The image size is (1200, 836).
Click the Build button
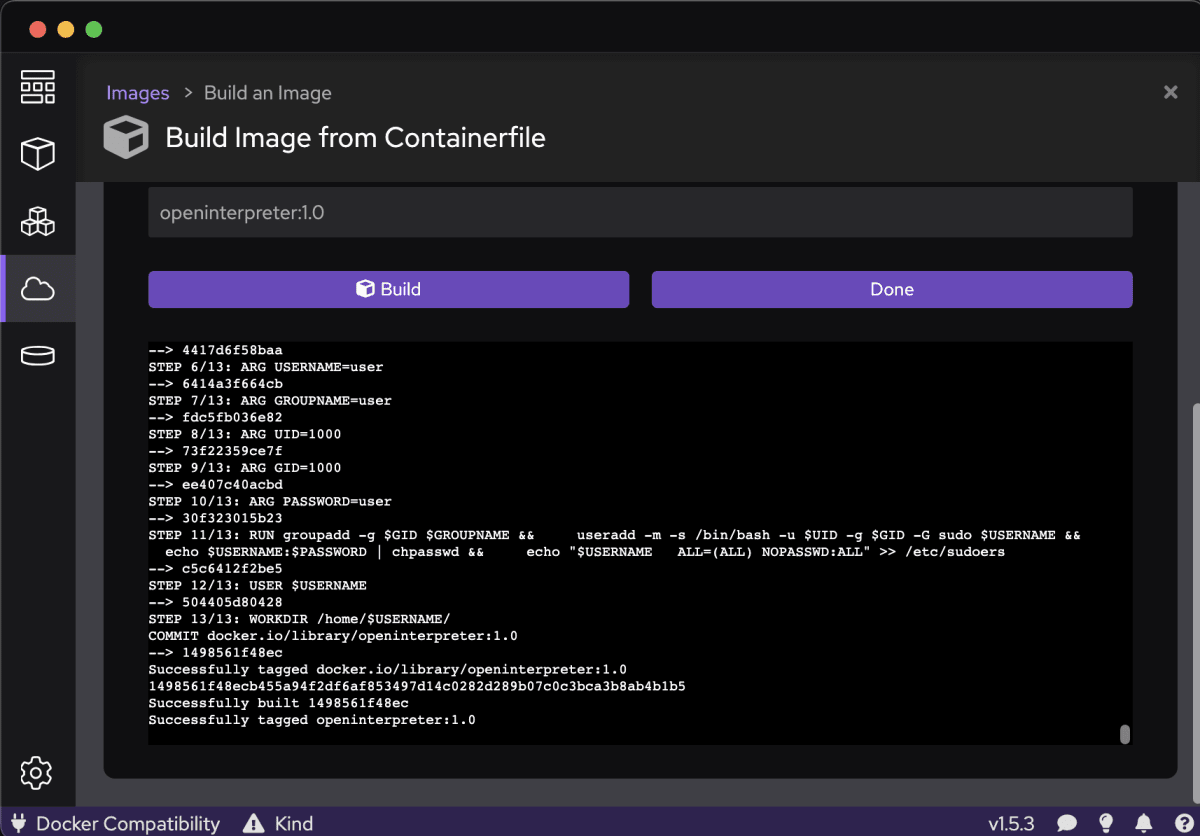pos(388,289)
